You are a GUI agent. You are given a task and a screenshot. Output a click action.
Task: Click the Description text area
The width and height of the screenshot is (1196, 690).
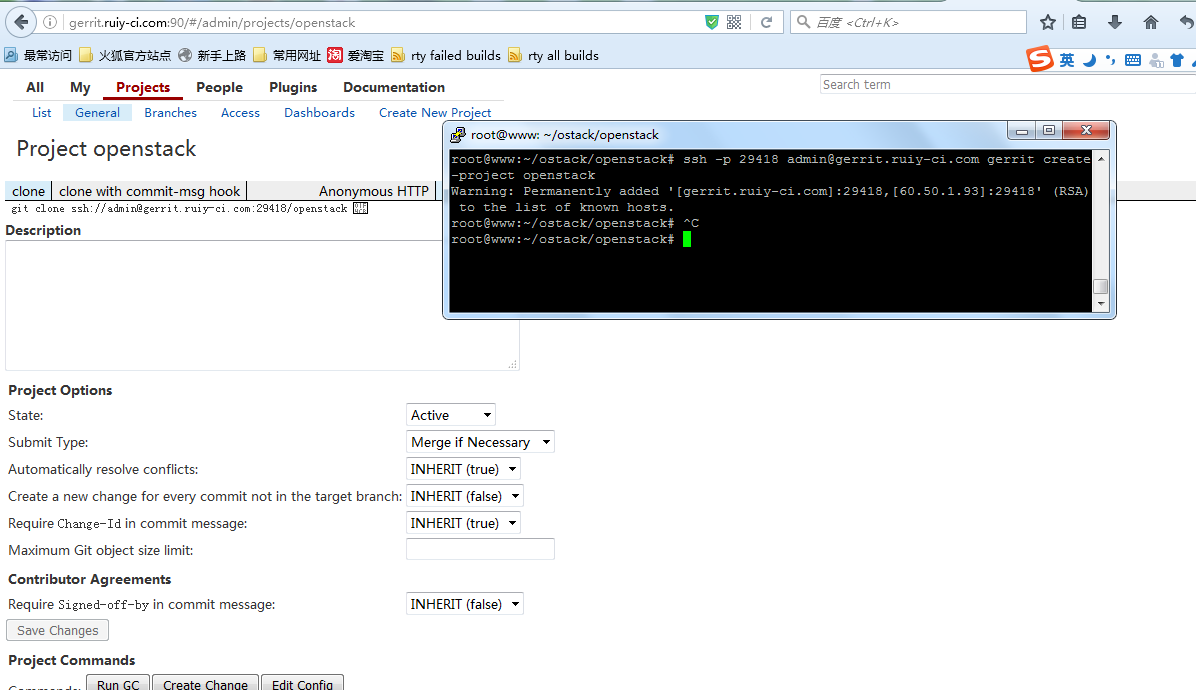(x=262, y=305)
